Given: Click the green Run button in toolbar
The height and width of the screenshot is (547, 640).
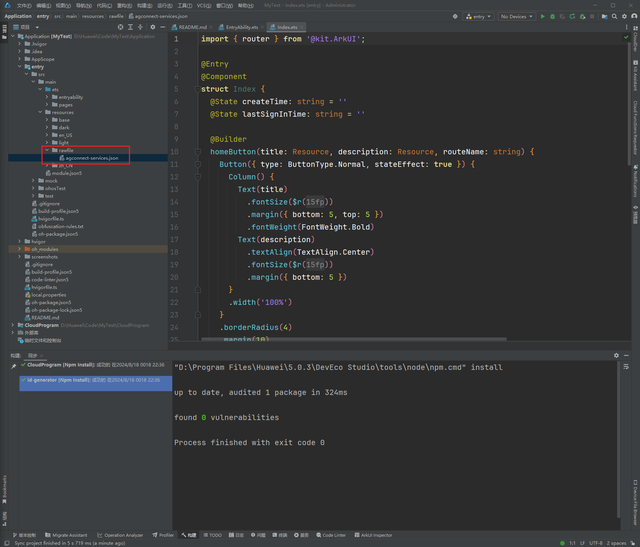Looking at the screenshot, I should [x=543, y=16].
